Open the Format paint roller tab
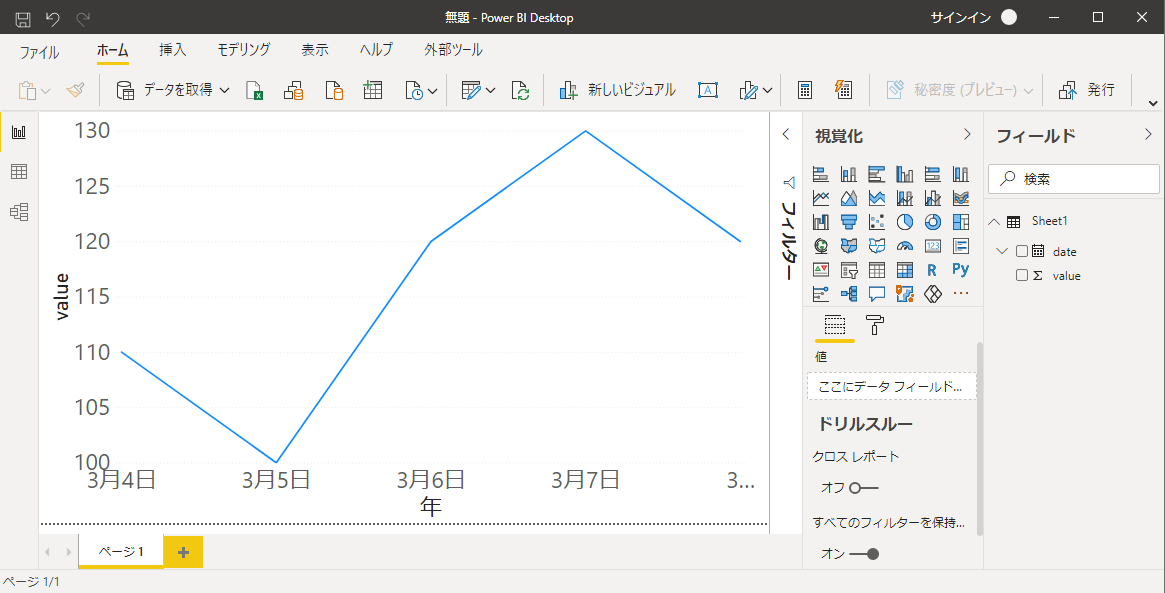Image resolution: width=1165 pixels, height=593 pixels. click(876, 325)
